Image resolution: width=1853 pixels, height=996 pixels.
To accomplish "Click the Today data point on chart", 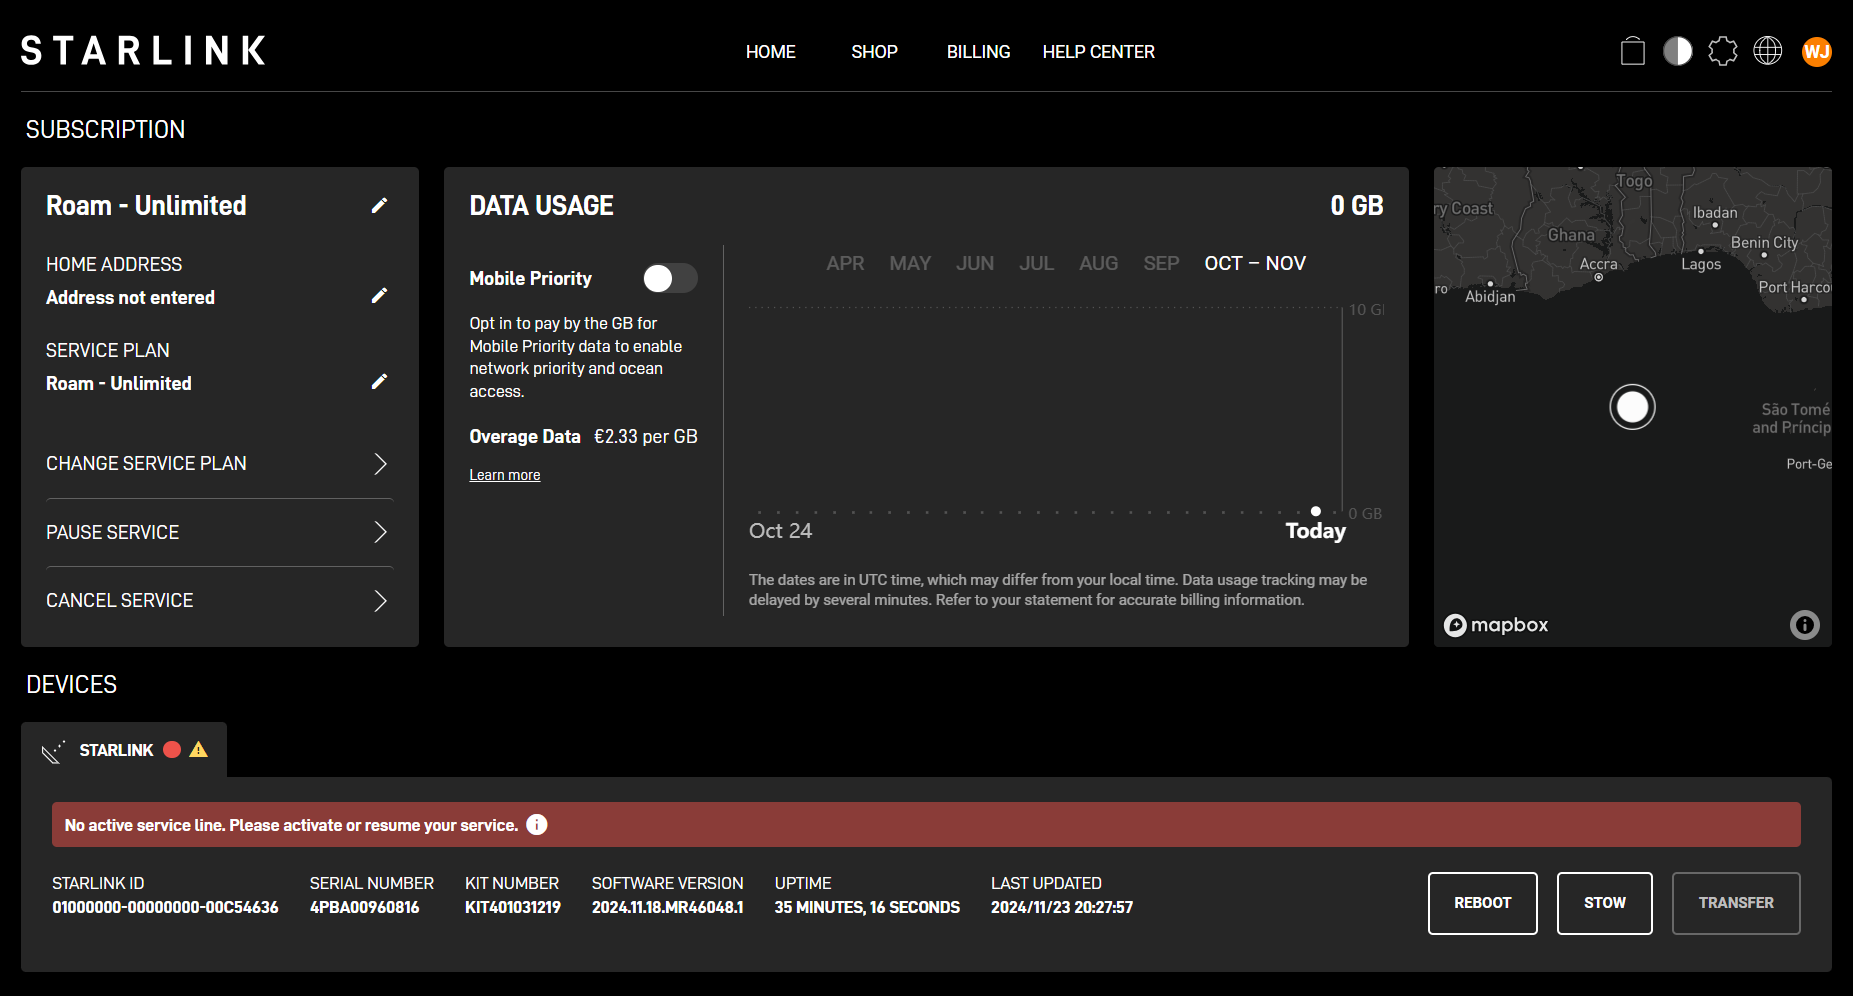I will click(x=1315, y=511).
